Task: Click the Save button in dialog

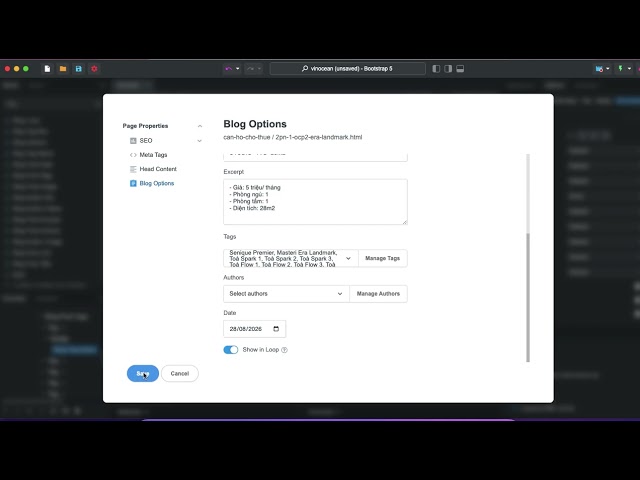Action: (x=143, y=373)
